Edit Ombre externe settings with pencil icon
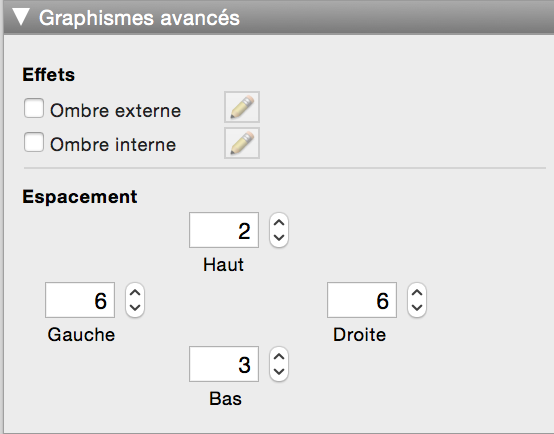Screen dimensions: 554x434 click(242, 107)
